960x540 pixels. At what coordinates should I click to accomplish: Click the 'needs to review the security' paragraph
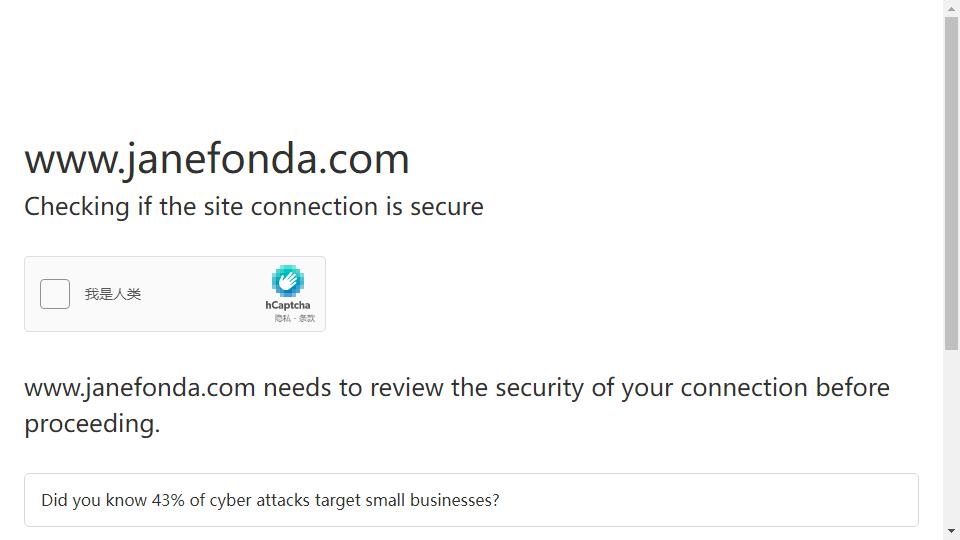(x=457, y=406)
